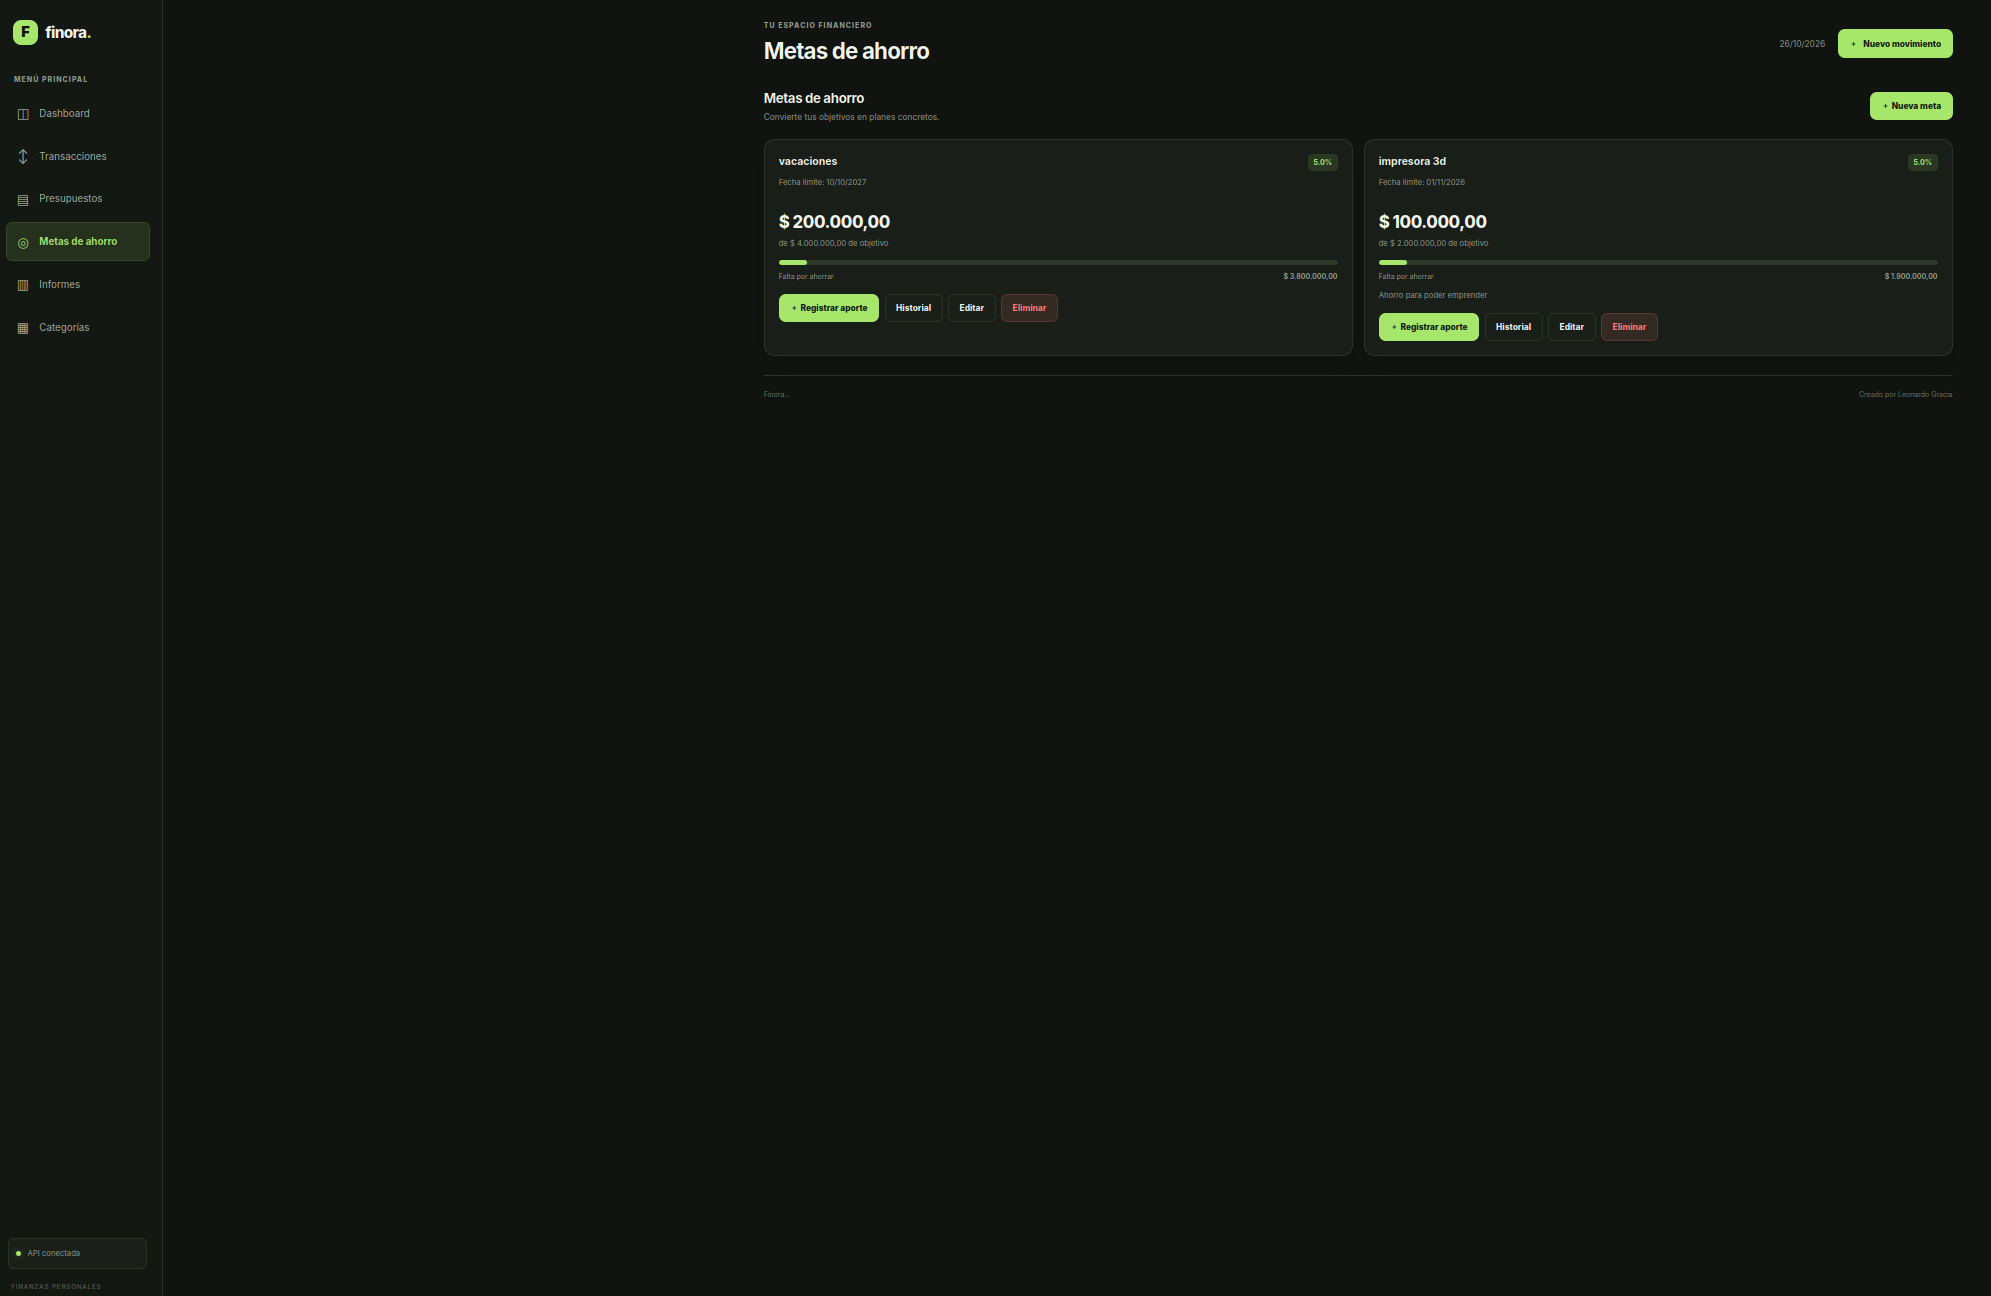Click the green Finora F logo icon
The width and height of the screenshot is (1991, 1296).
pyautogui.click(x=25, y=32)
